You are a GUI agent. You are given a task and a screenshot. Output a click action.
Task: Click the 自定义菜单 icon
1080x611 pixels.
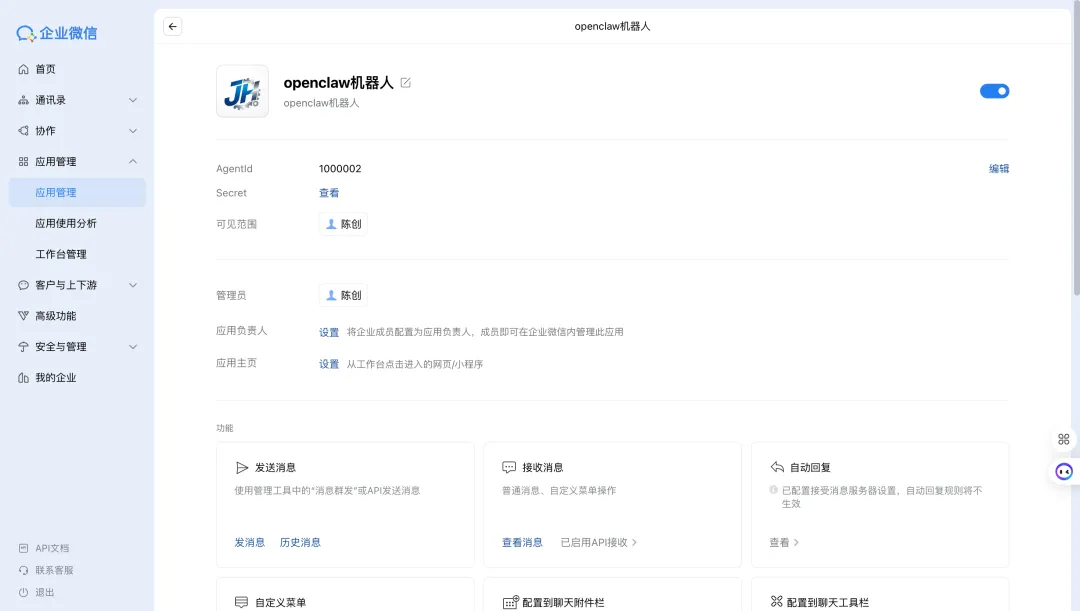pos(241,602)
